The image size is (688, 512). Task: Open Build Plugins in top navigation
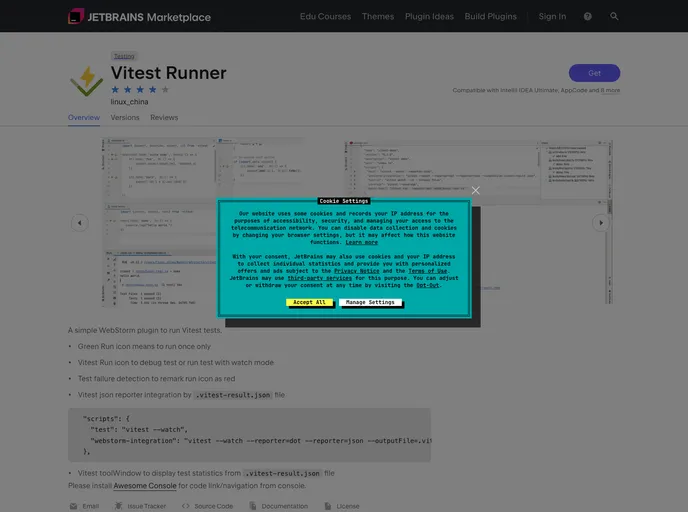tap(491, 17)
